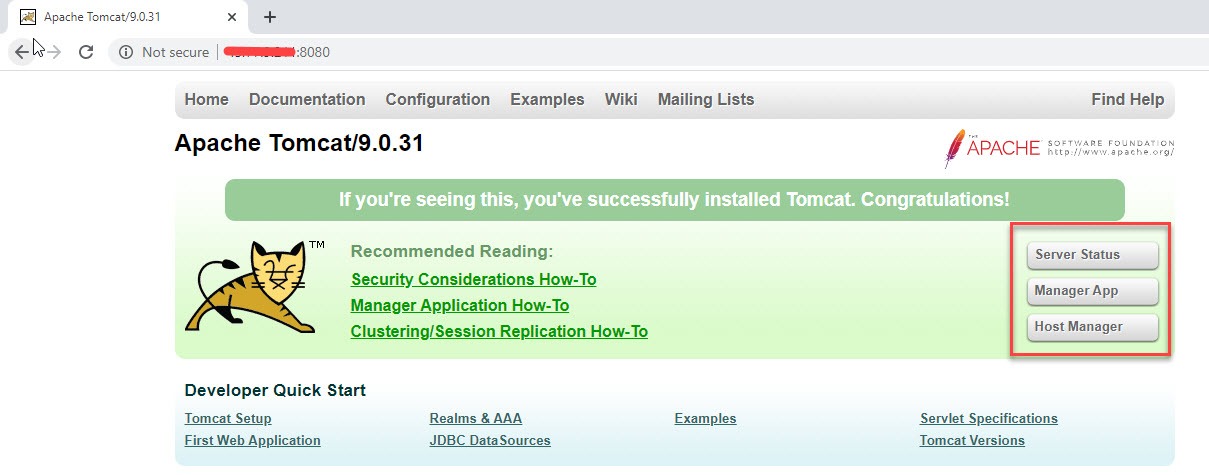Go to Mailing Lists in navigation bar

click(x=706, y=99)
